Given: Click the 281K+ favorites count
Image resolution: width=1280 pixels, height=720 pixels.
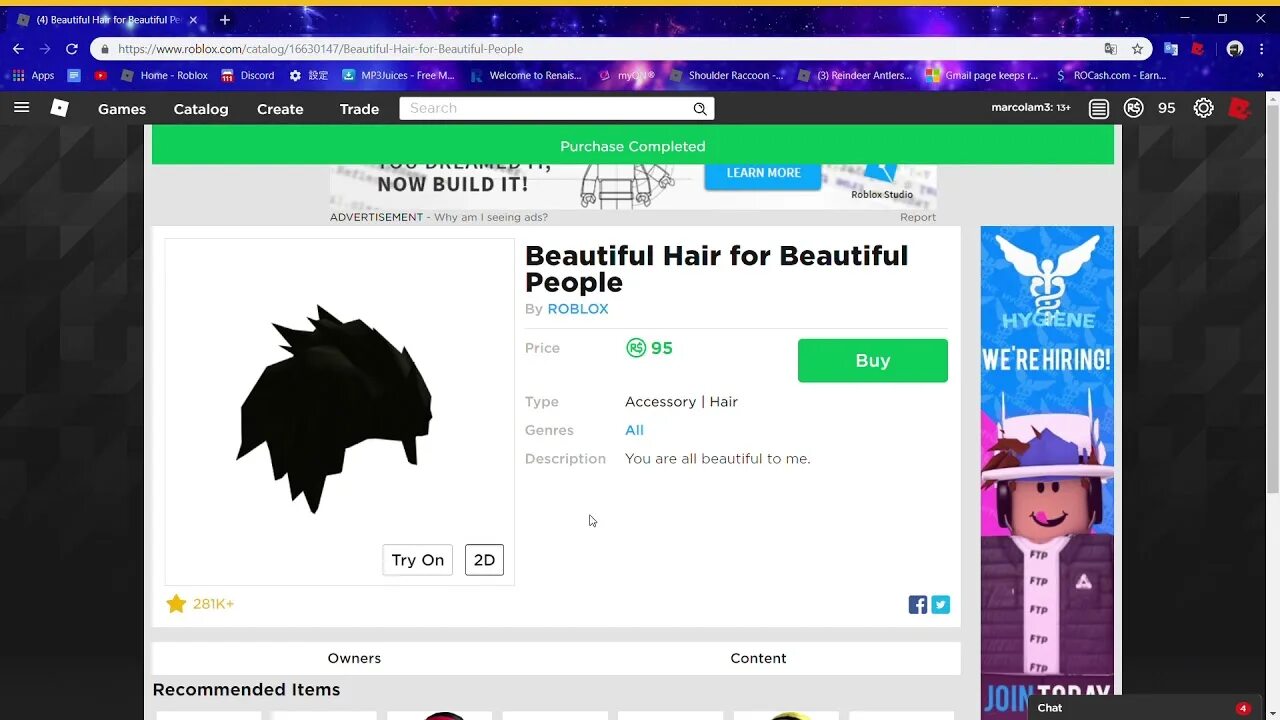Looking at the screenshot, I should click(x=213, y=604).
